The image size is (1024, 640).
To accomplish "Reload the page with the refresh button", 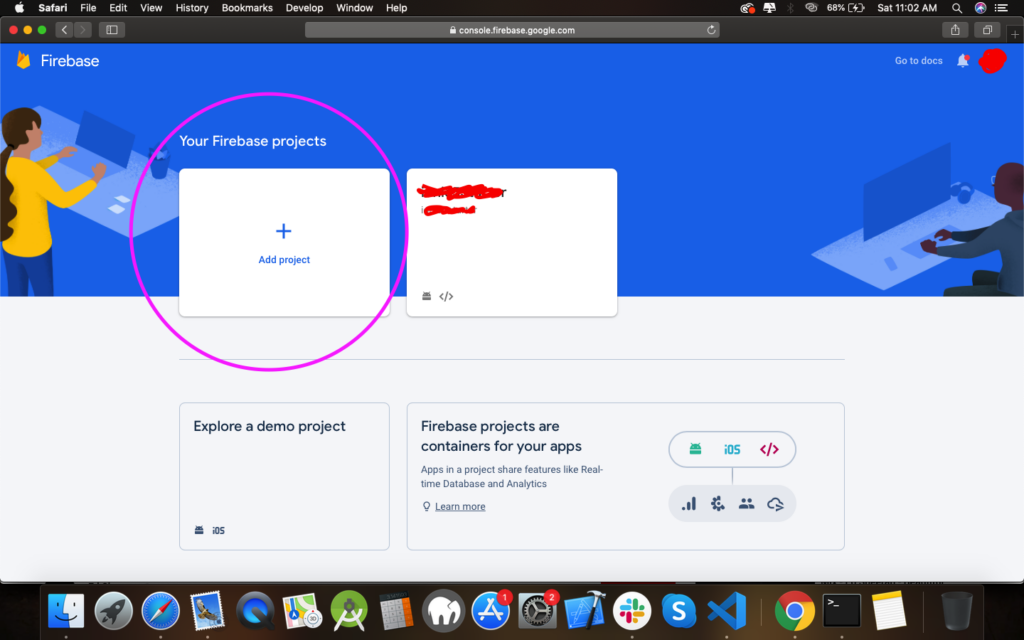I will click(710, 29).
